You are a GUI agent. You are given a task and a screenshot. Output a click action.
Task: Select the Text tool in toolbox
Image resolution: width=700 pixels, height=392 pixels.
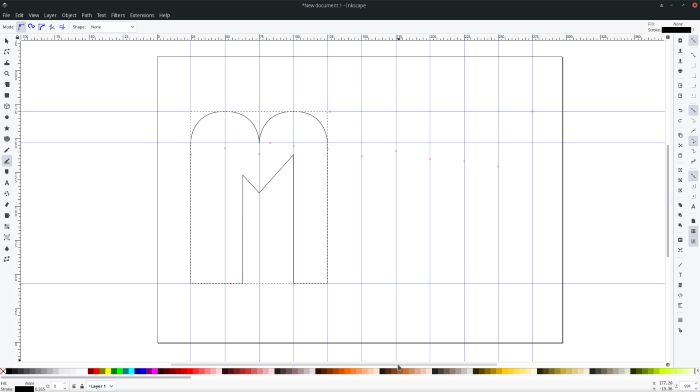click(x=7, y=183)
